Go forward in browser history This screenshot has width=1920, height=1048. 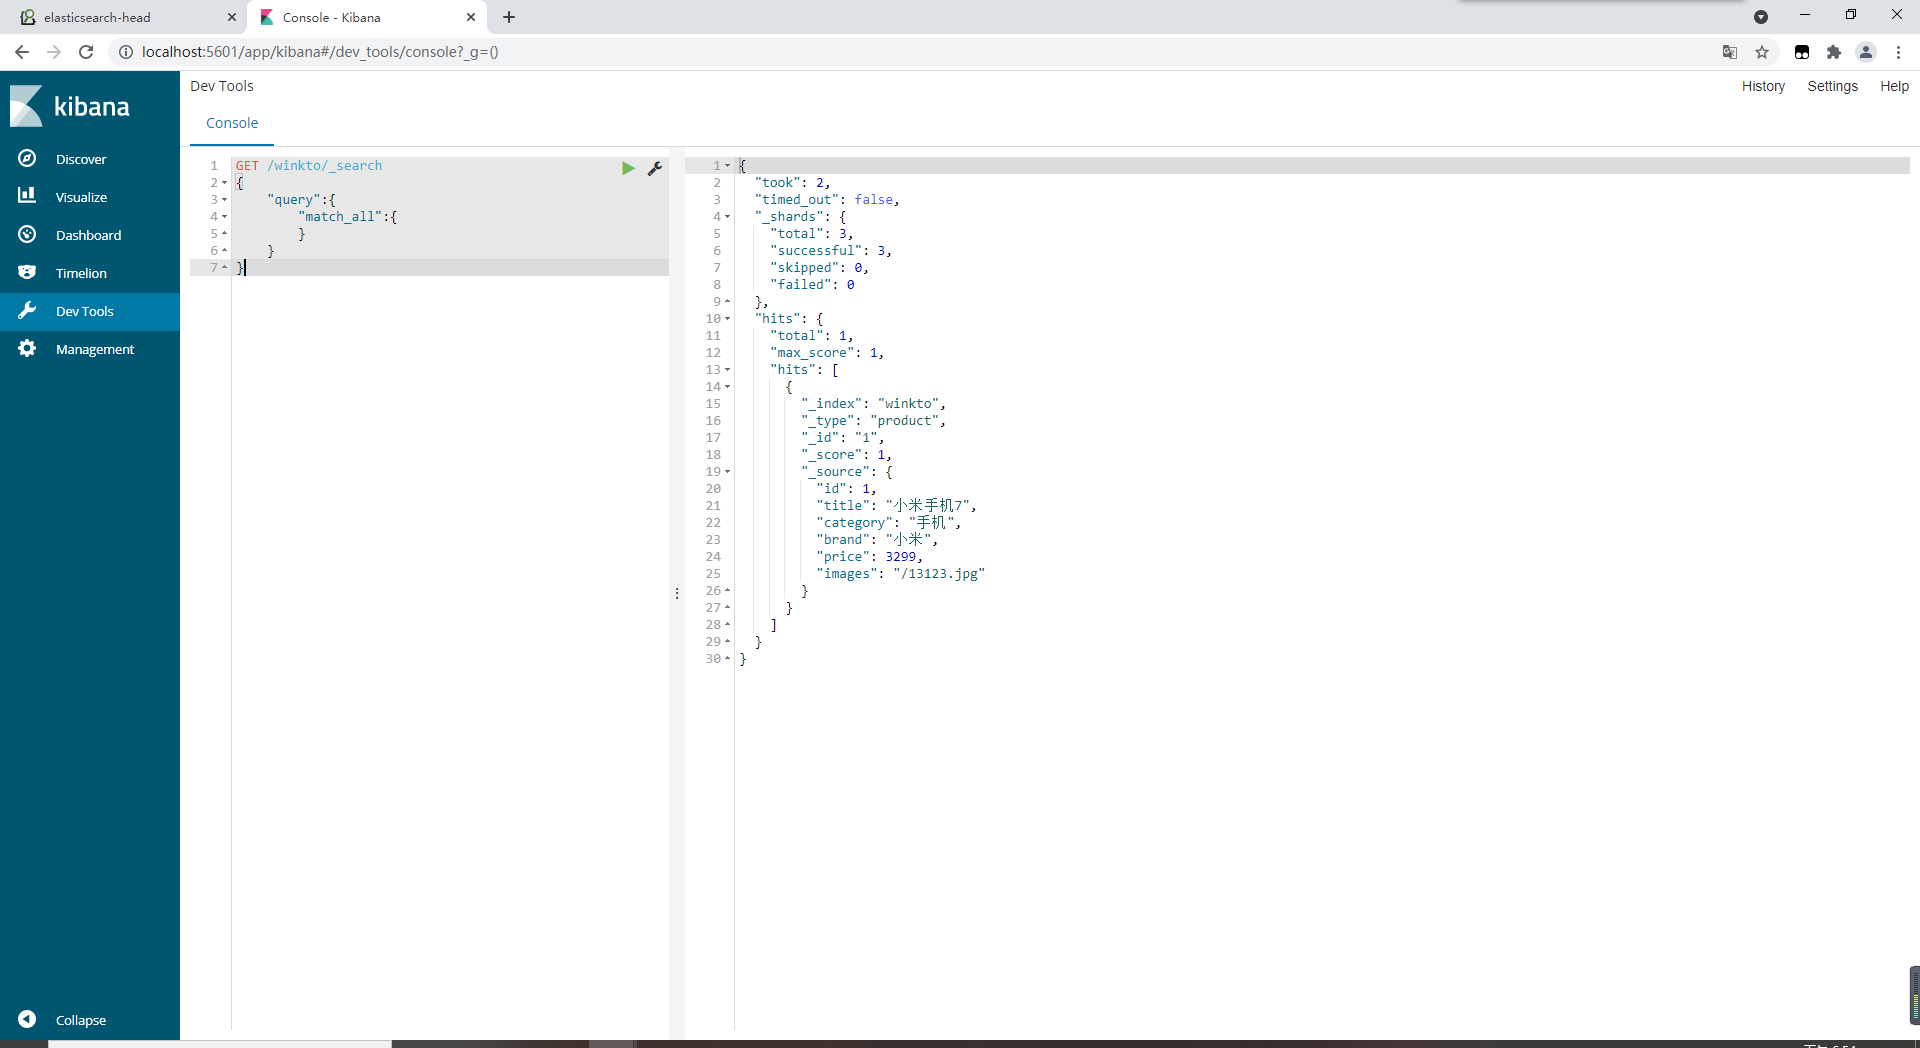[54, 52]
